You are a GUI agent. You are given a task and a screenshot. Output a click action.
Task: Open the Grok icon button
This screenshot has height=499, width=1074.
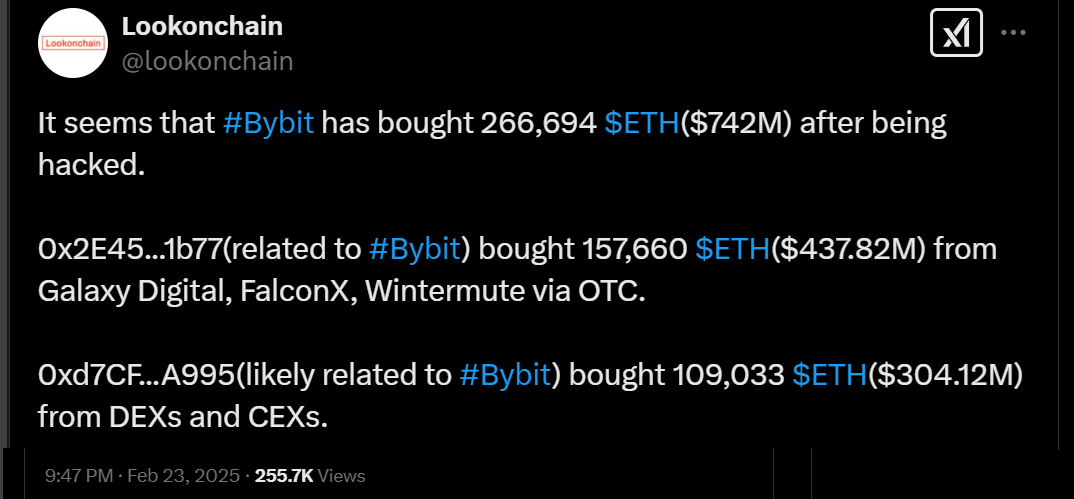(x=956, y=33)
